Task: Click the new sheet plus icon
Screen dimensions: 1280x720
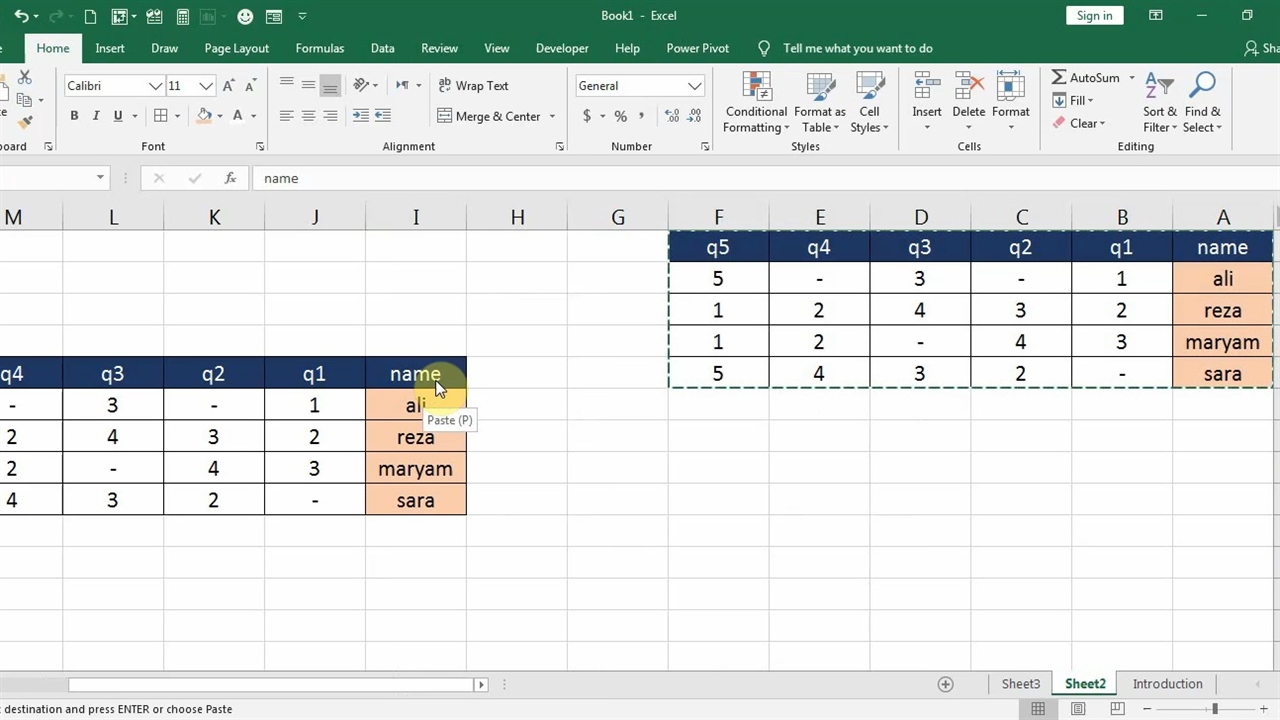Action: [945, 684]
